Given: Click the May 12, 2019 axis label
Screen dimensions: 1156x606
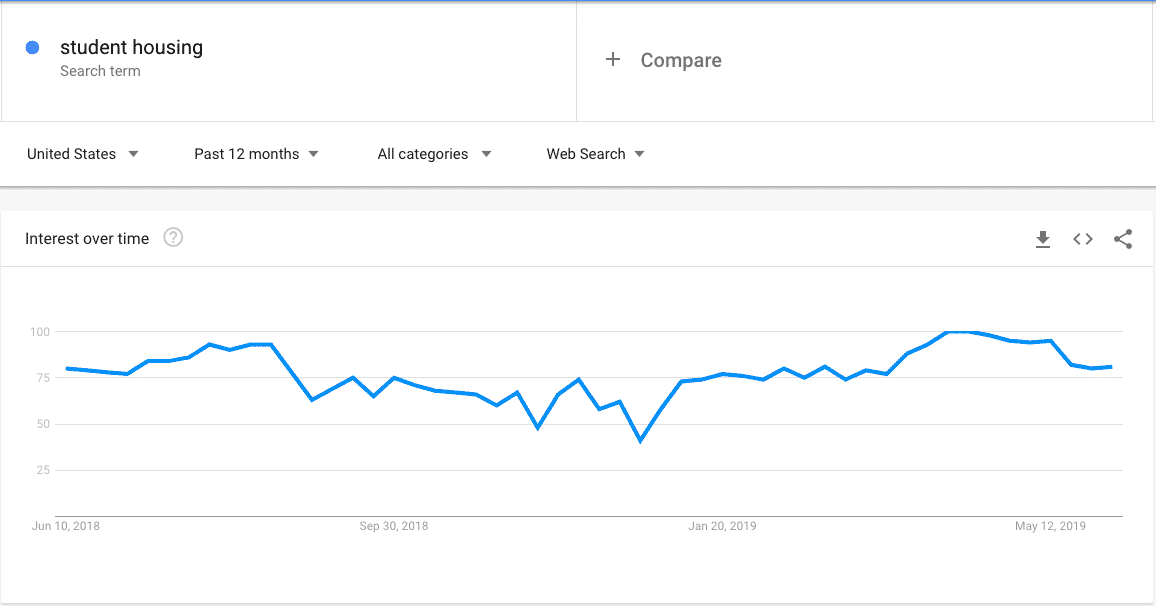Looking at the screenshot, I should (x=1050, y=526).
